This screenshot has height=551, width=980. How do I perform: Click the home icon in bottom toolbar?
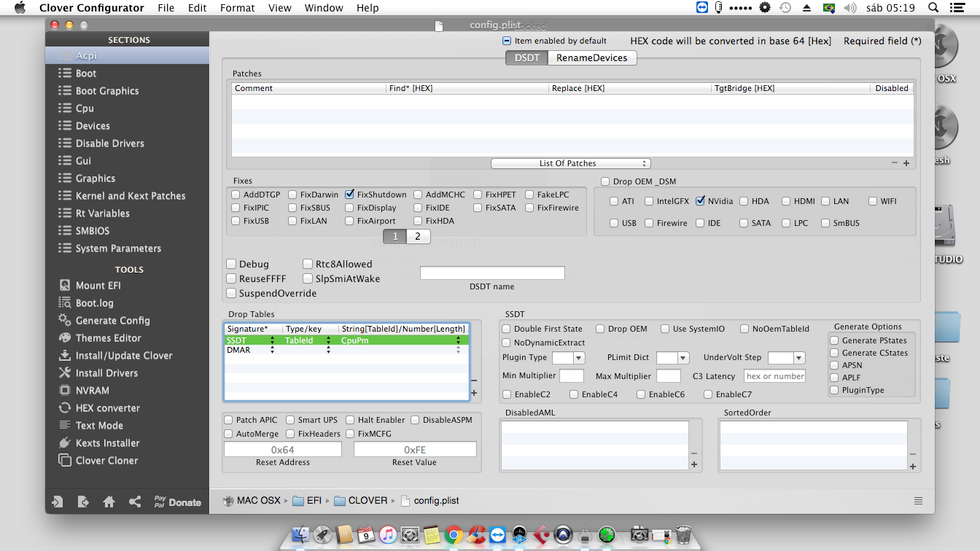(x=109, y=502)
